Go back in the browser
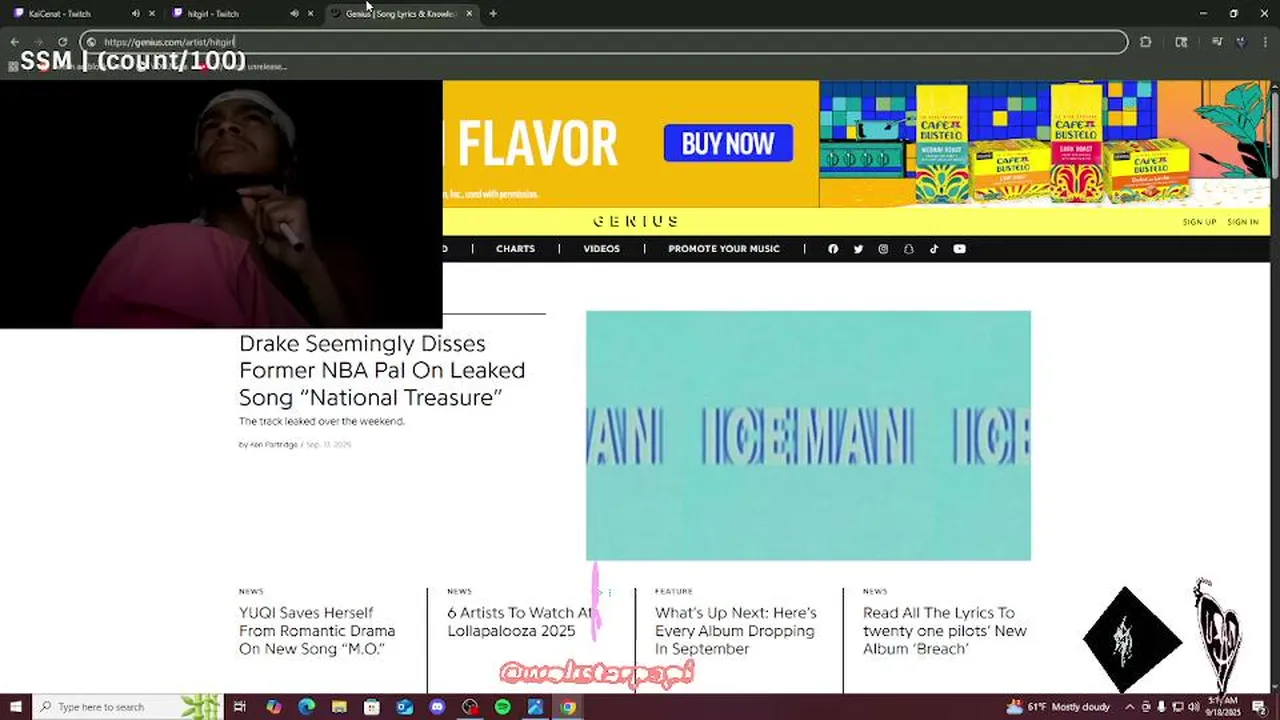Image resolution: width=1280 pixels, height=720 pixels. click(15, 42)
